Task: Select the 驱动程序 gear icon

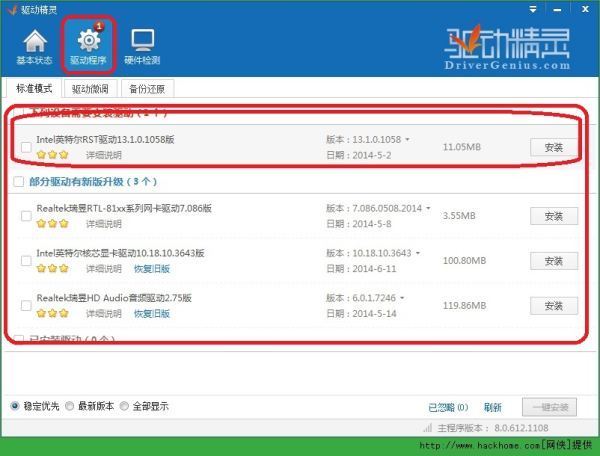Action: pos(89,46)
